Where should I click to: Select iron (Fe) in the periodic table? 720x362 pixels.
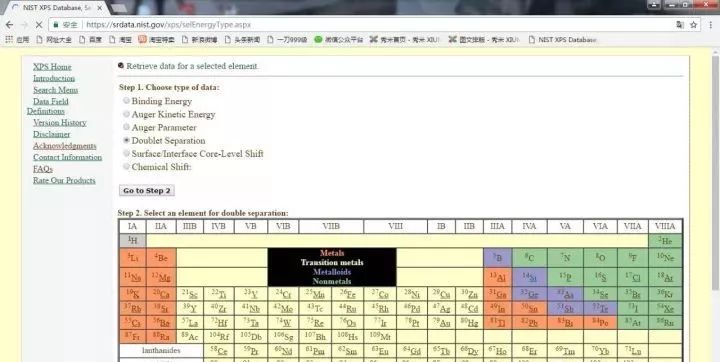coord(348,294)
